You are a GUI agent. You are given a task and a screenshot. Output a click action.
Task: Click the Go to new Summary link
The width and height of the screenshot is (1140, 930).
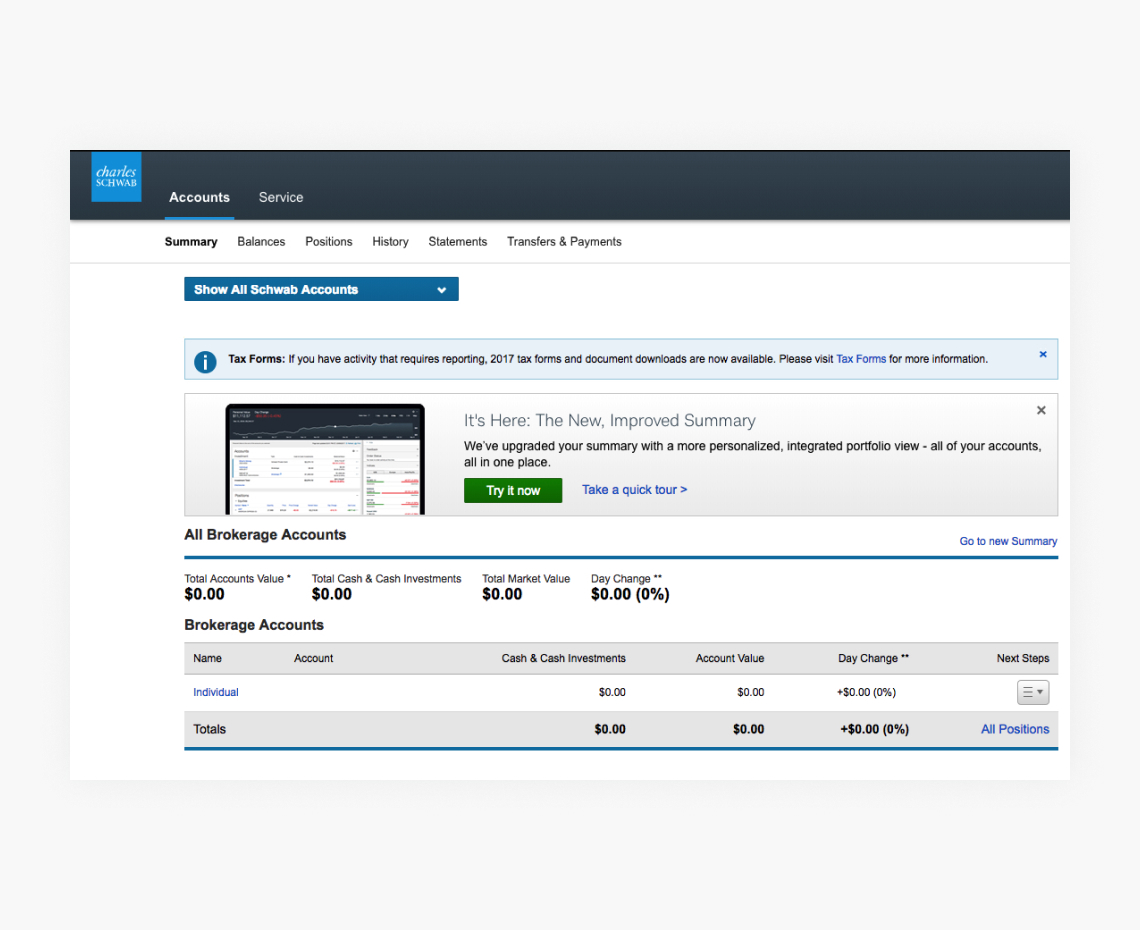click(1008, 541)
